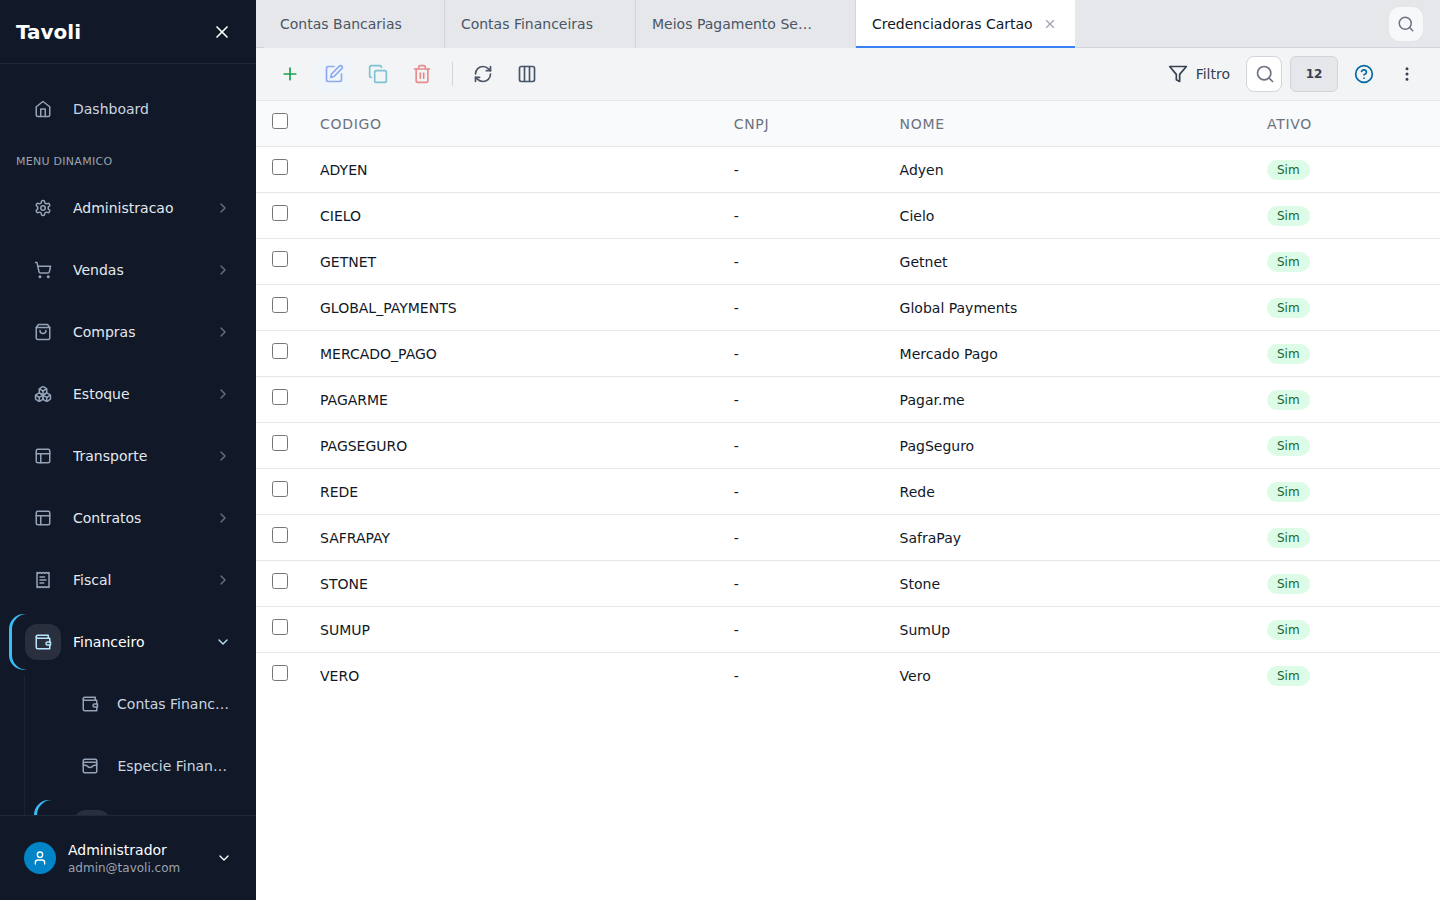Sort by the ATIVO column header
1440x900 pixels.
coord(1289,124)
